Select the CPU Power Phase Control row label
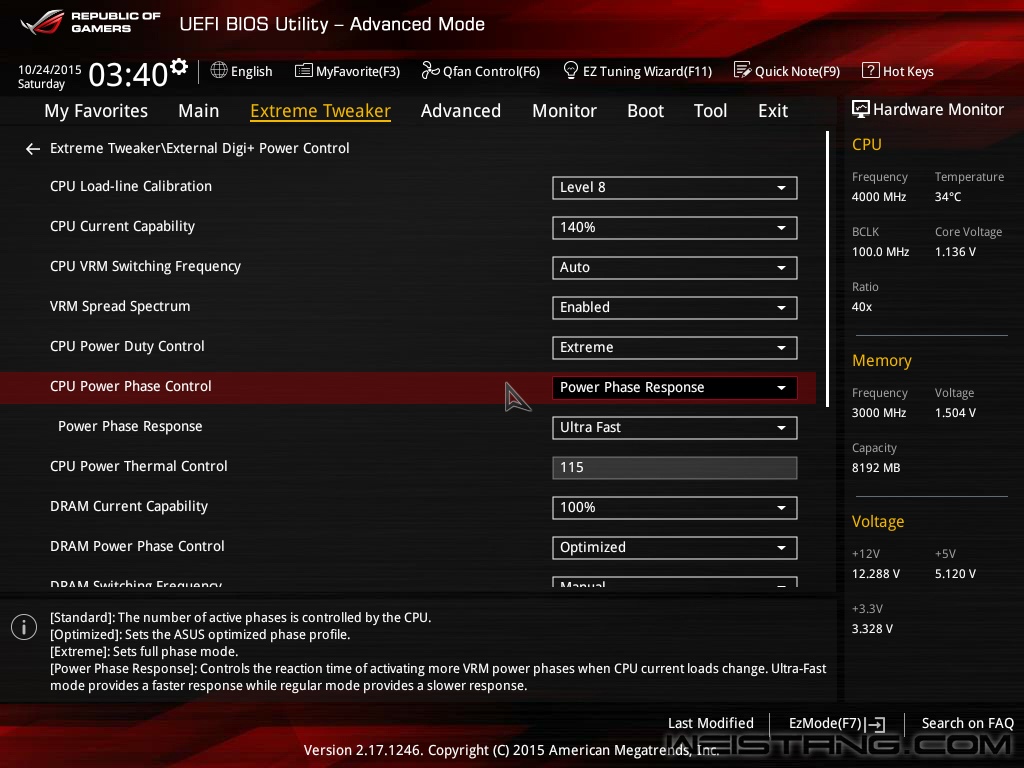This screenshot has height=768, width=1024. tap(131, 386)
